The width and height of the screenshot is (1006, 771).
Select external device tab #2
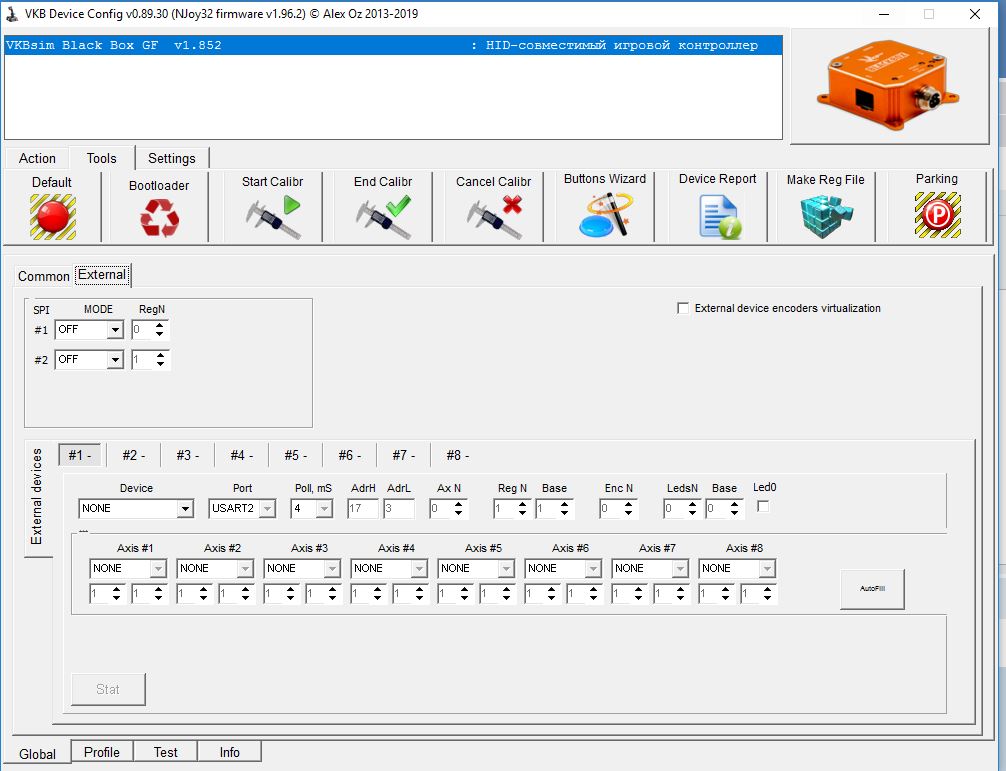pyautogui.click(x=133, y=455)
